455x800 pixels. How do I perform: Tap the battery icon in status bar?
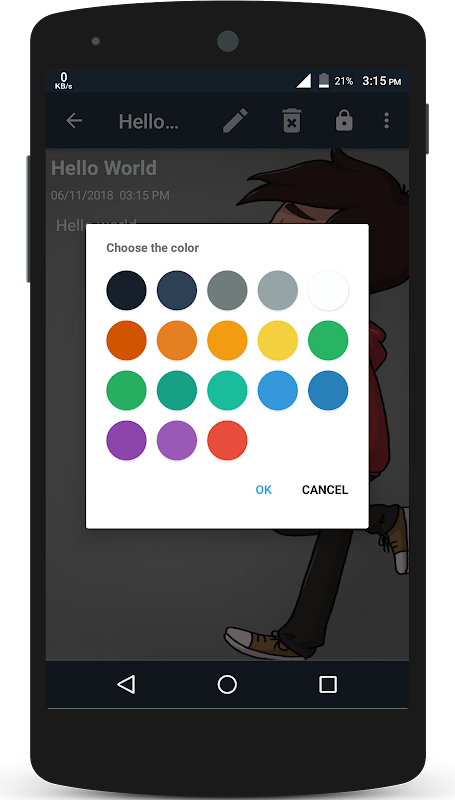click(x=324, y=81)
